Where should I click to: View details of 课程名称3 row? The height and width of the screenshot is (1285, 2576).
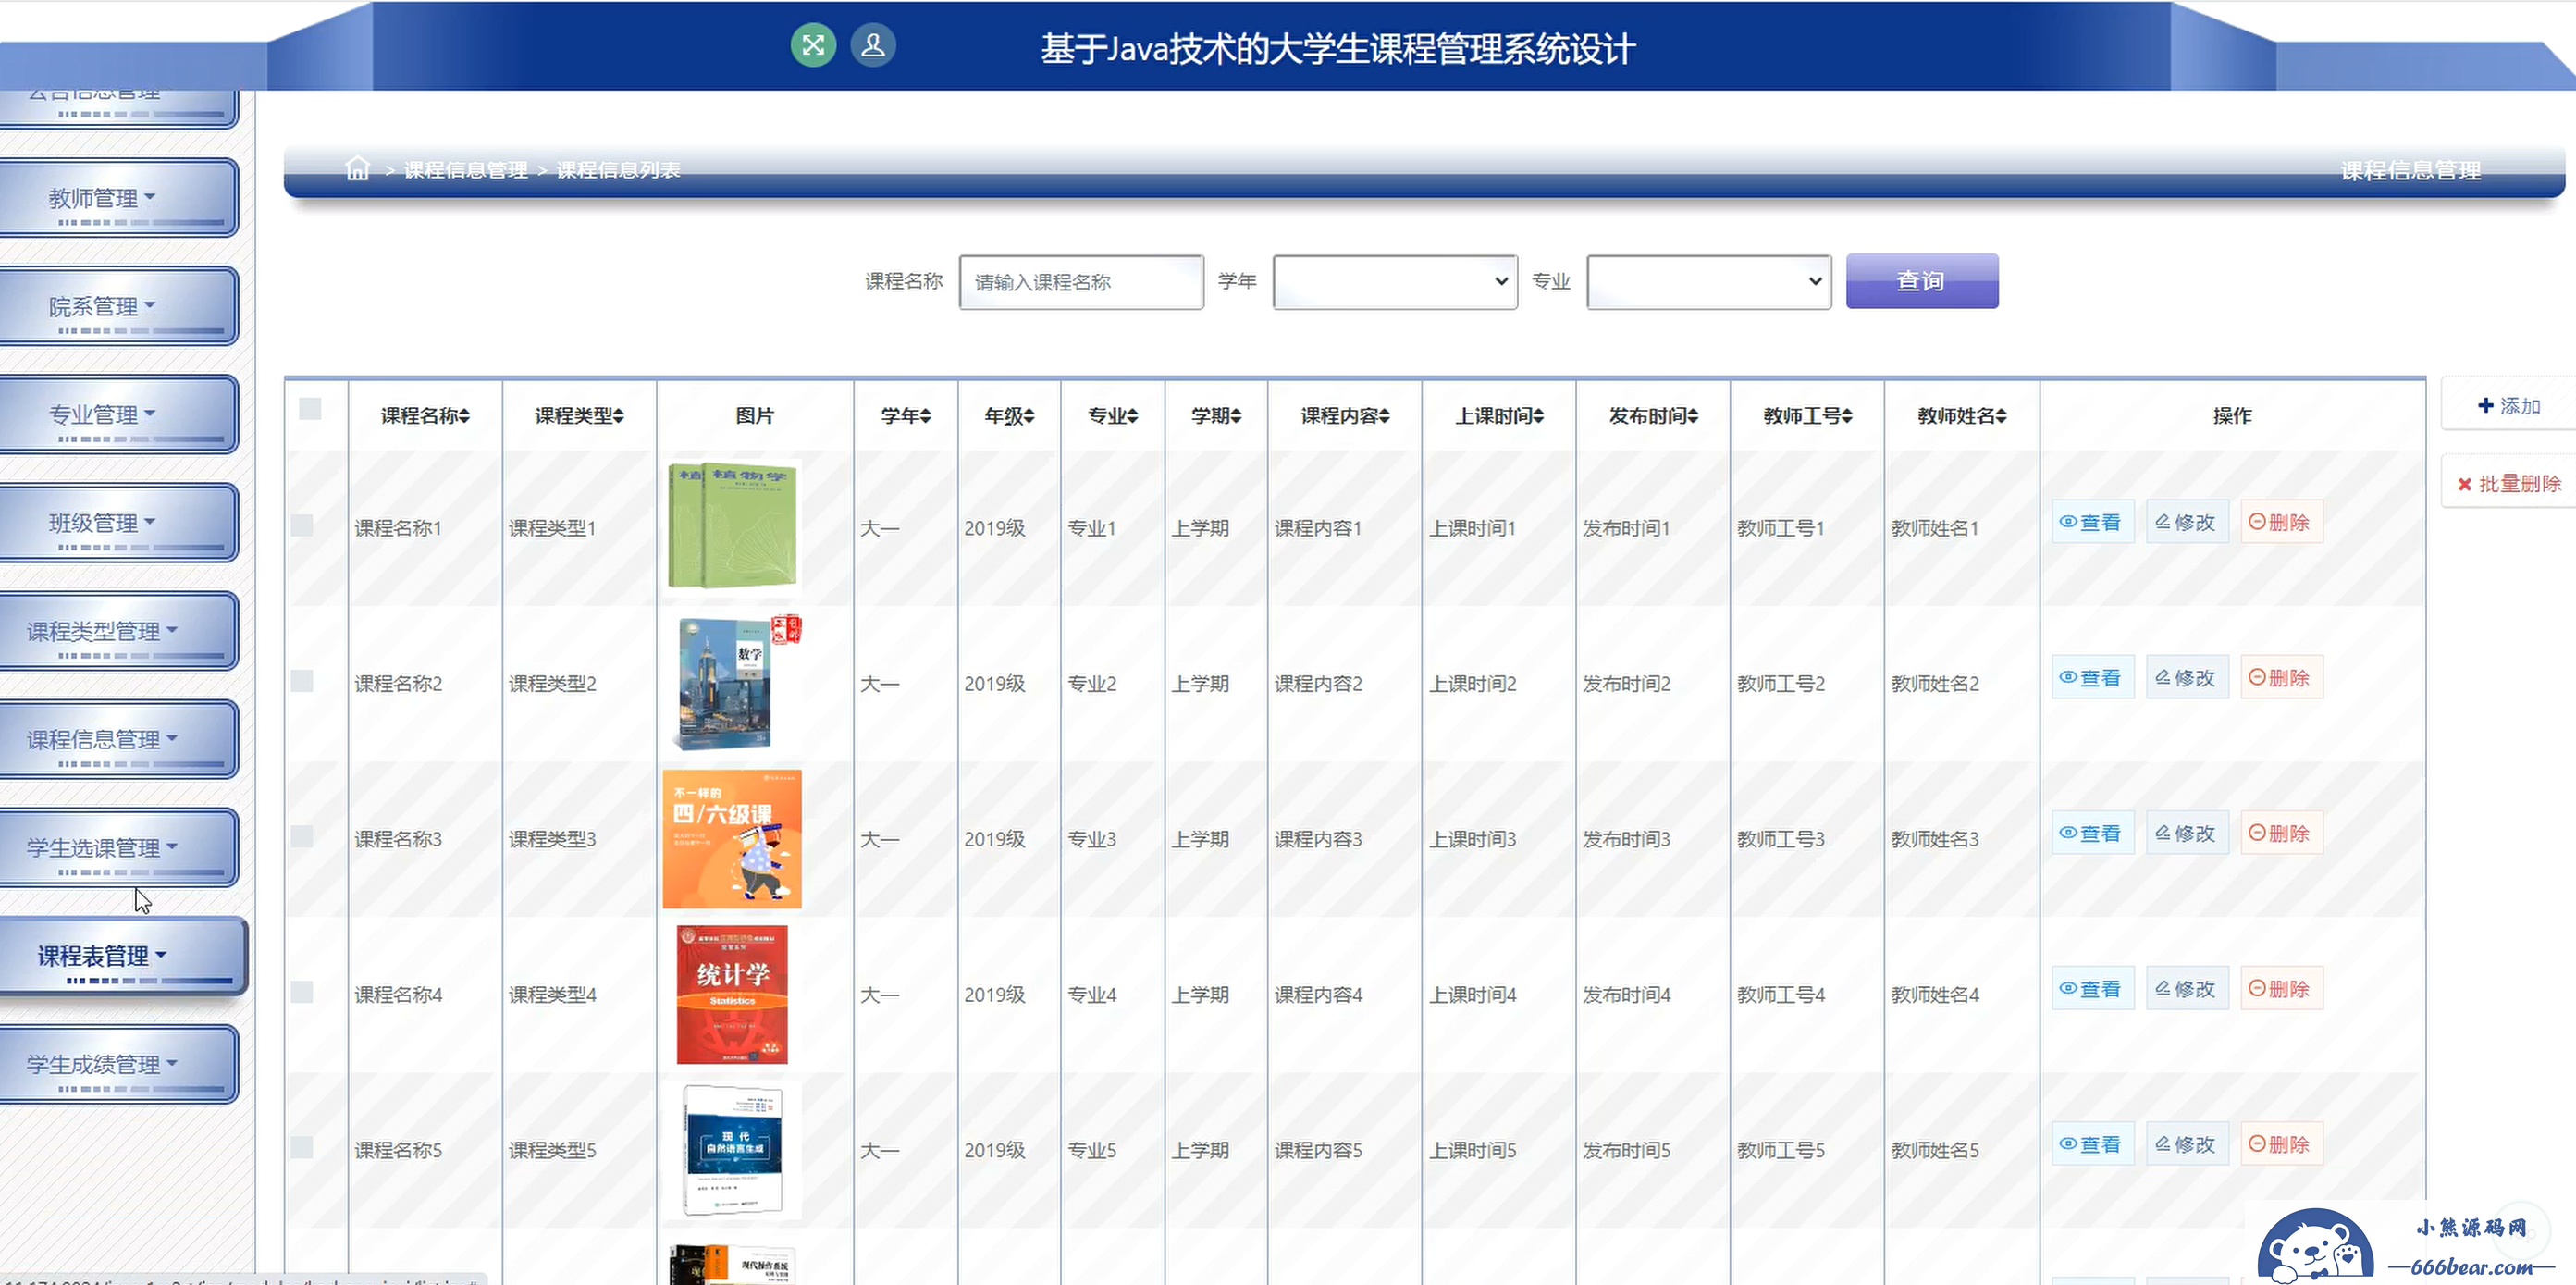tap(2092, 833)
